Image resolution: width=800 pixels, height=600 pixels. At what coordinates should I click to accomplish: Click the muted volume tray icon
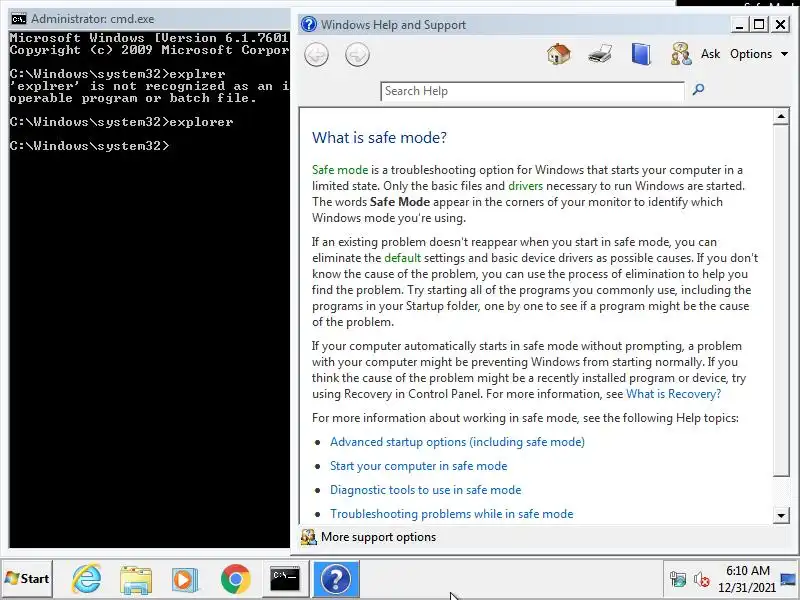pyautogui.click(x=702, y=579)
